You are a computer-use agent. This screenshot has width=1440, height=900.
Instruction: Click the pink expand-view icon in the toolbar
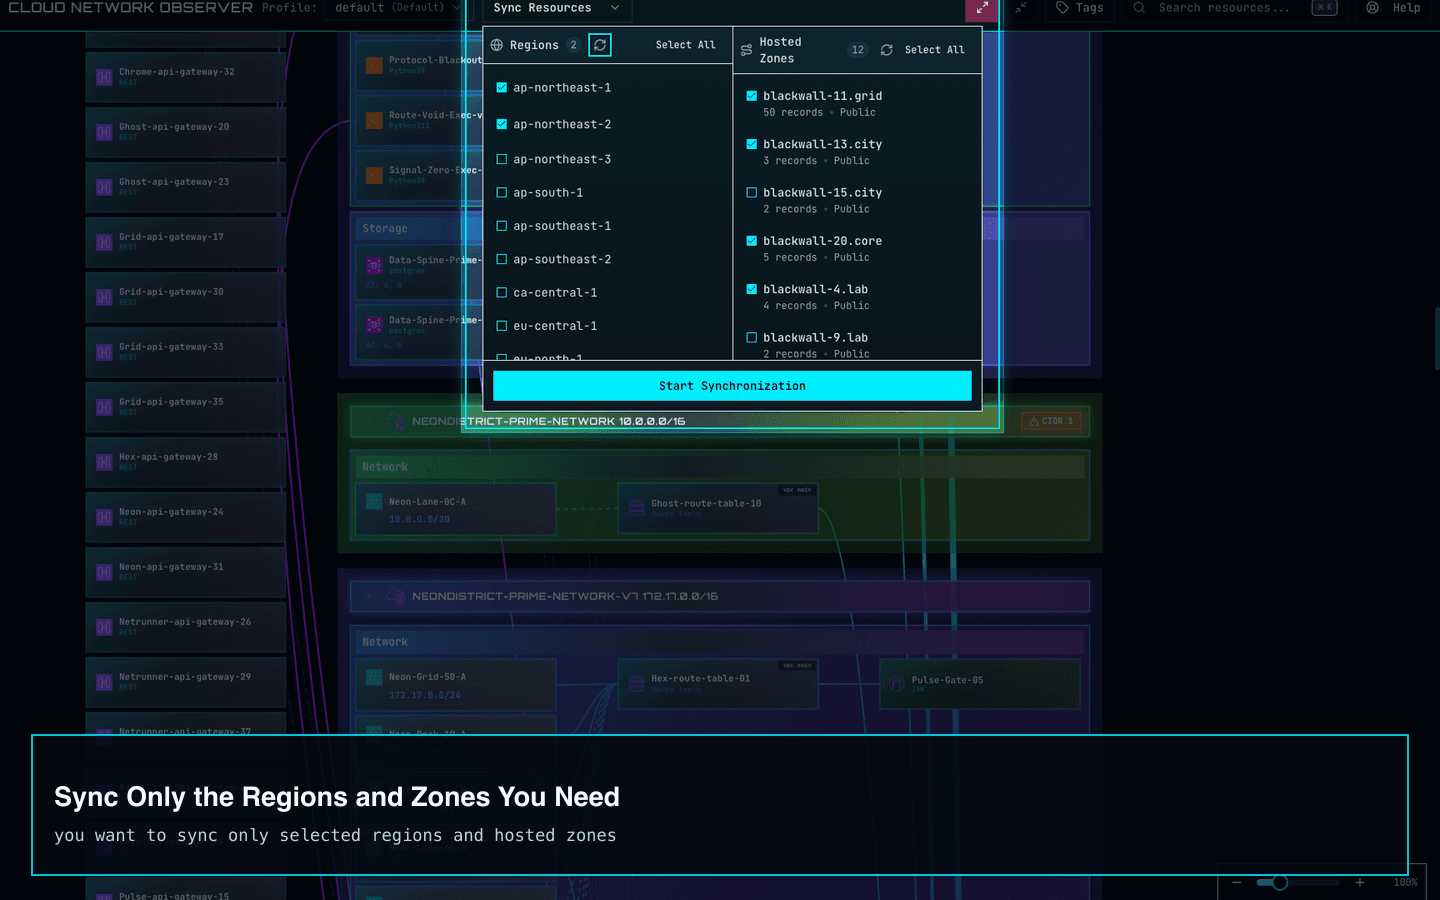(981, 8)
